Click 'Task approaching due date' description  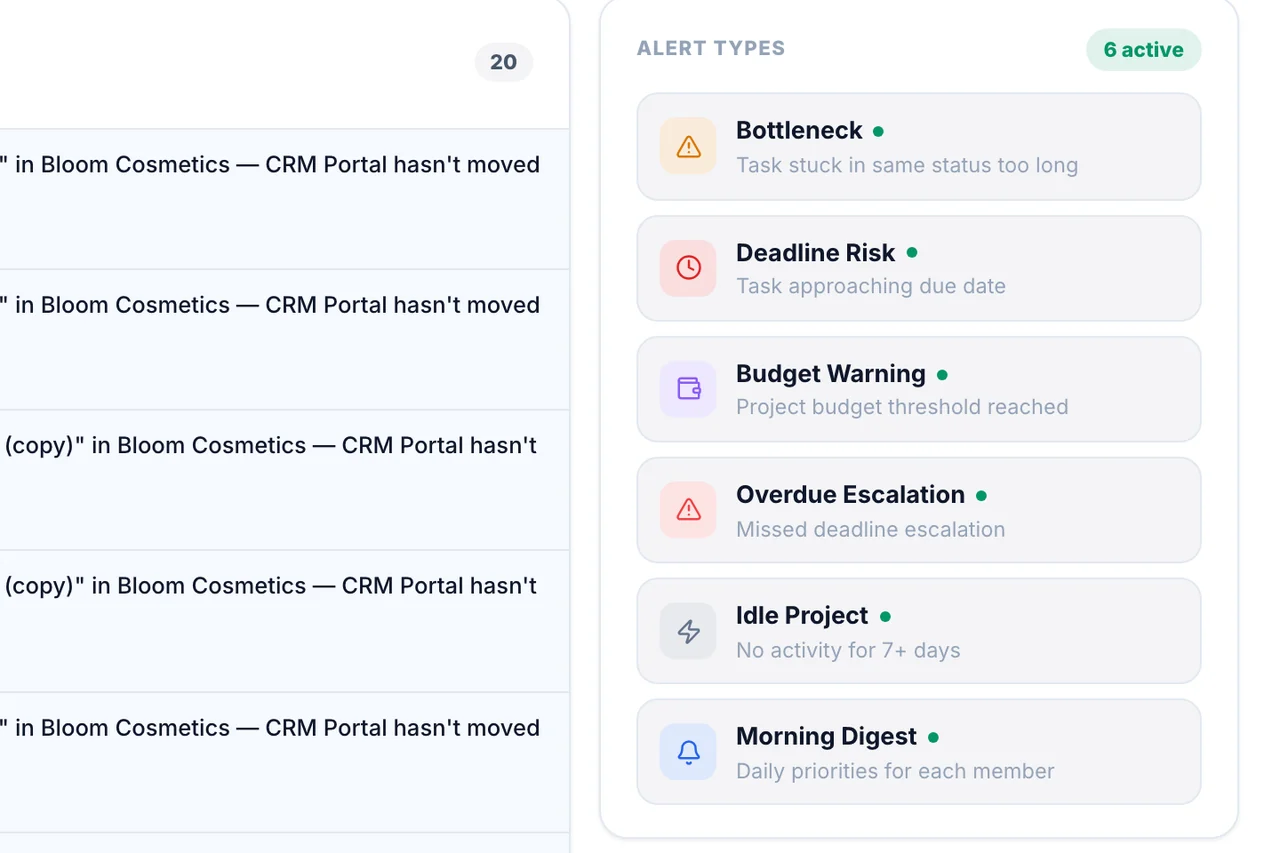871,286
